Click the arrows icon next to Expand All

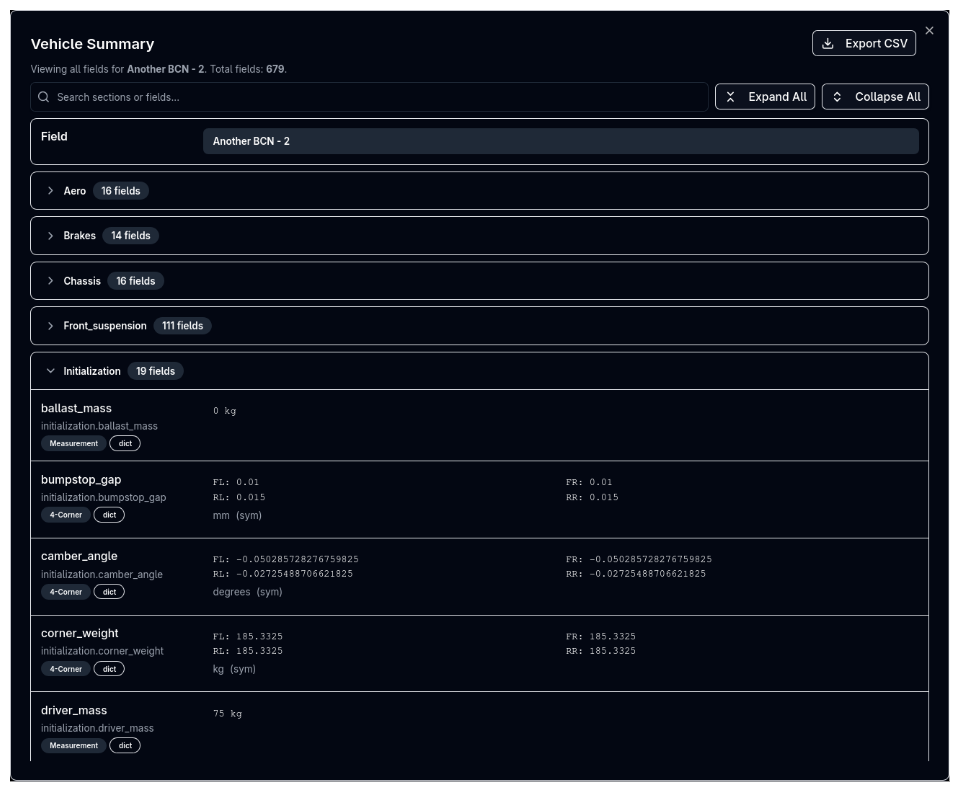[732, 96]
